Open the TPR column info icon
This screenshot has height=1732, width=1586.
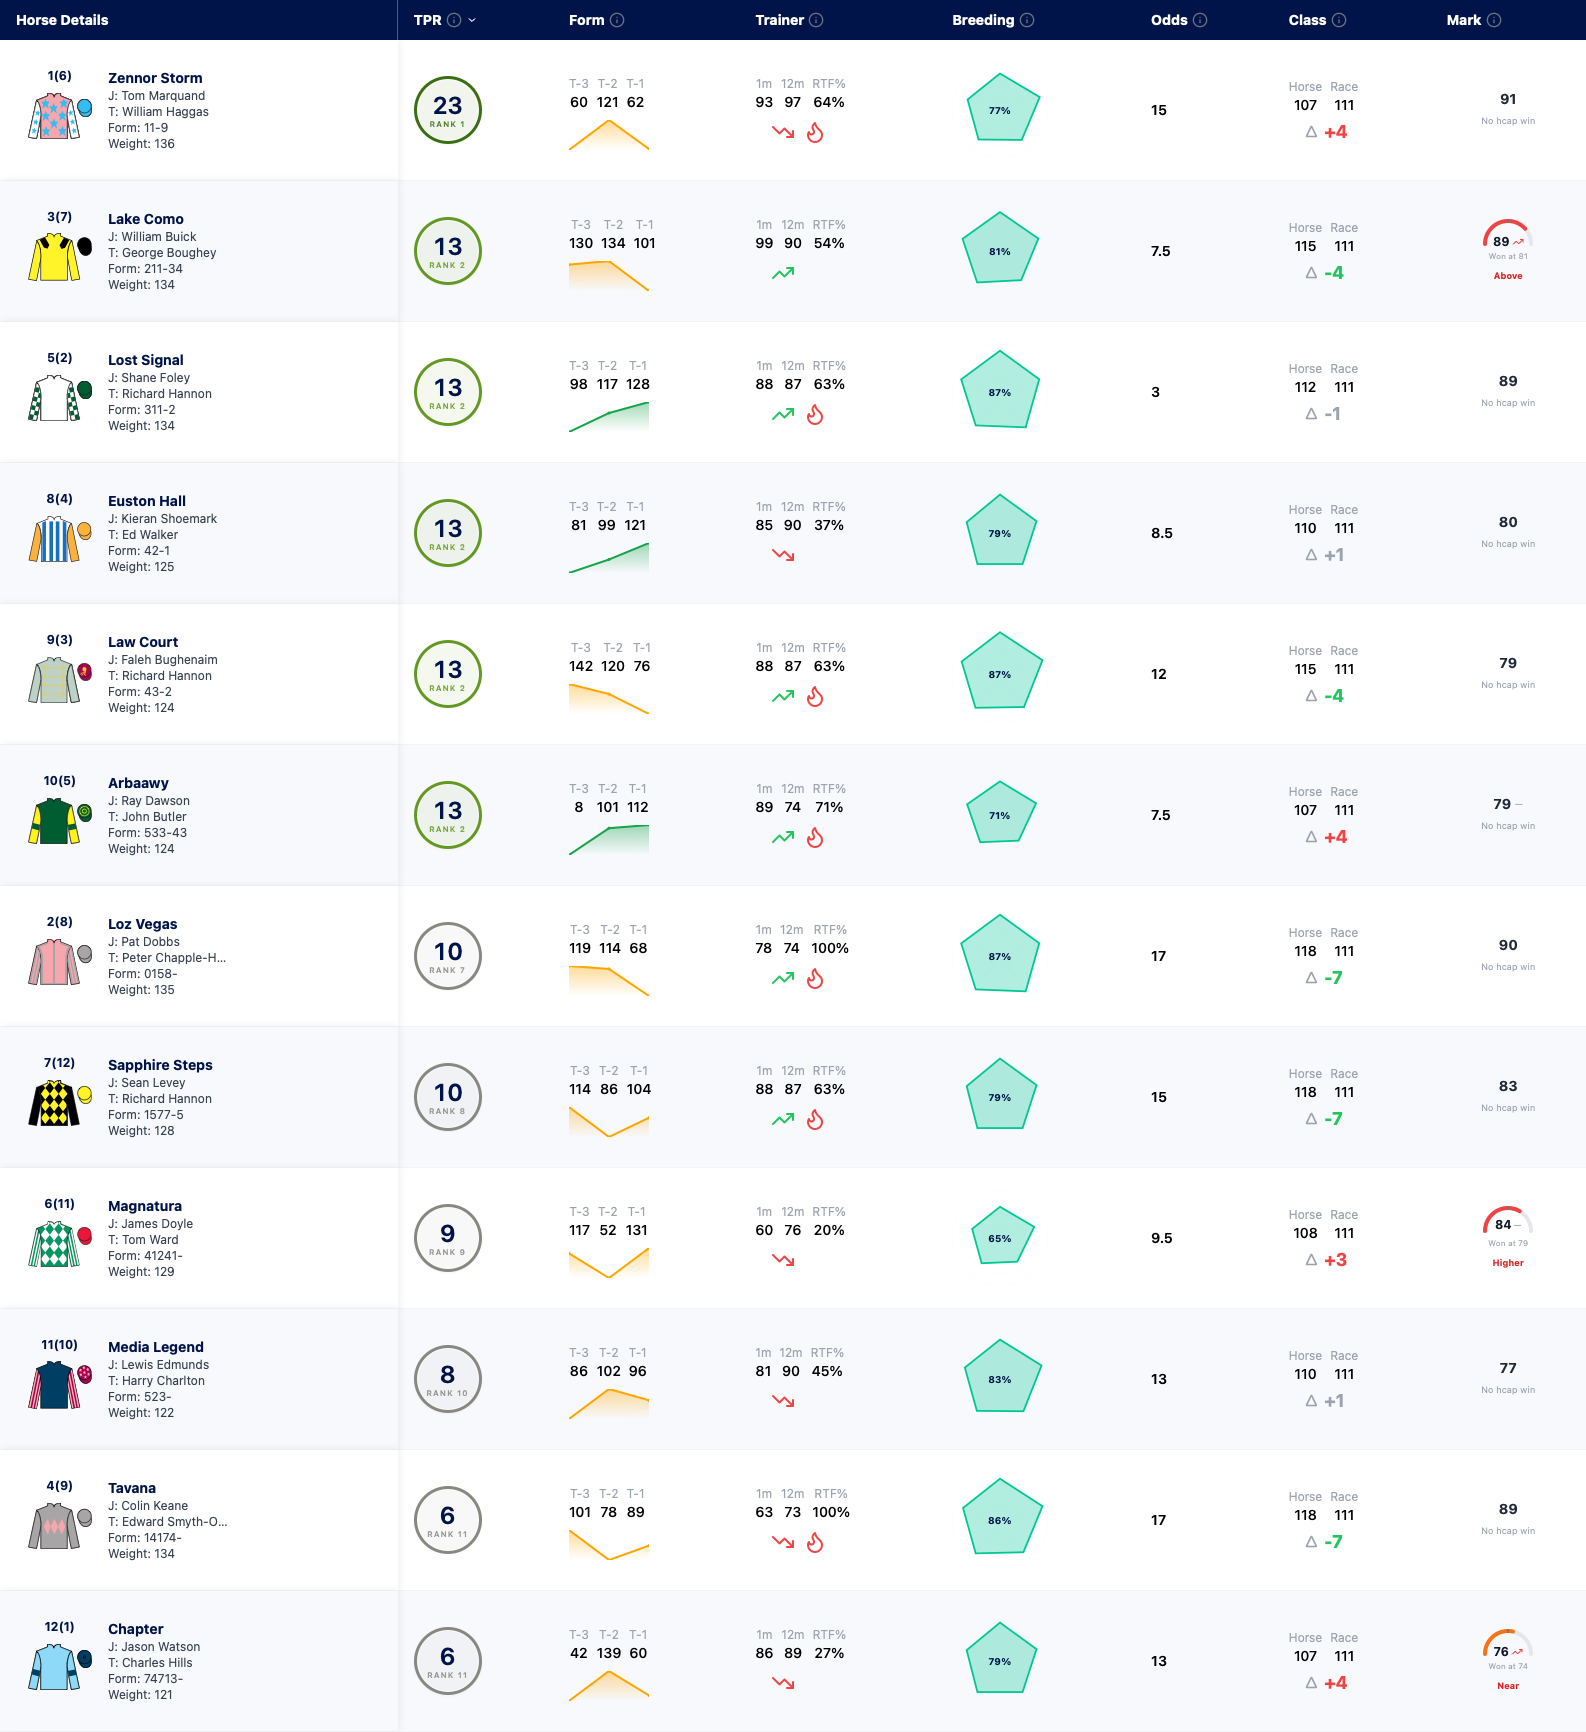pyautogui.click(x=454, y=20)
